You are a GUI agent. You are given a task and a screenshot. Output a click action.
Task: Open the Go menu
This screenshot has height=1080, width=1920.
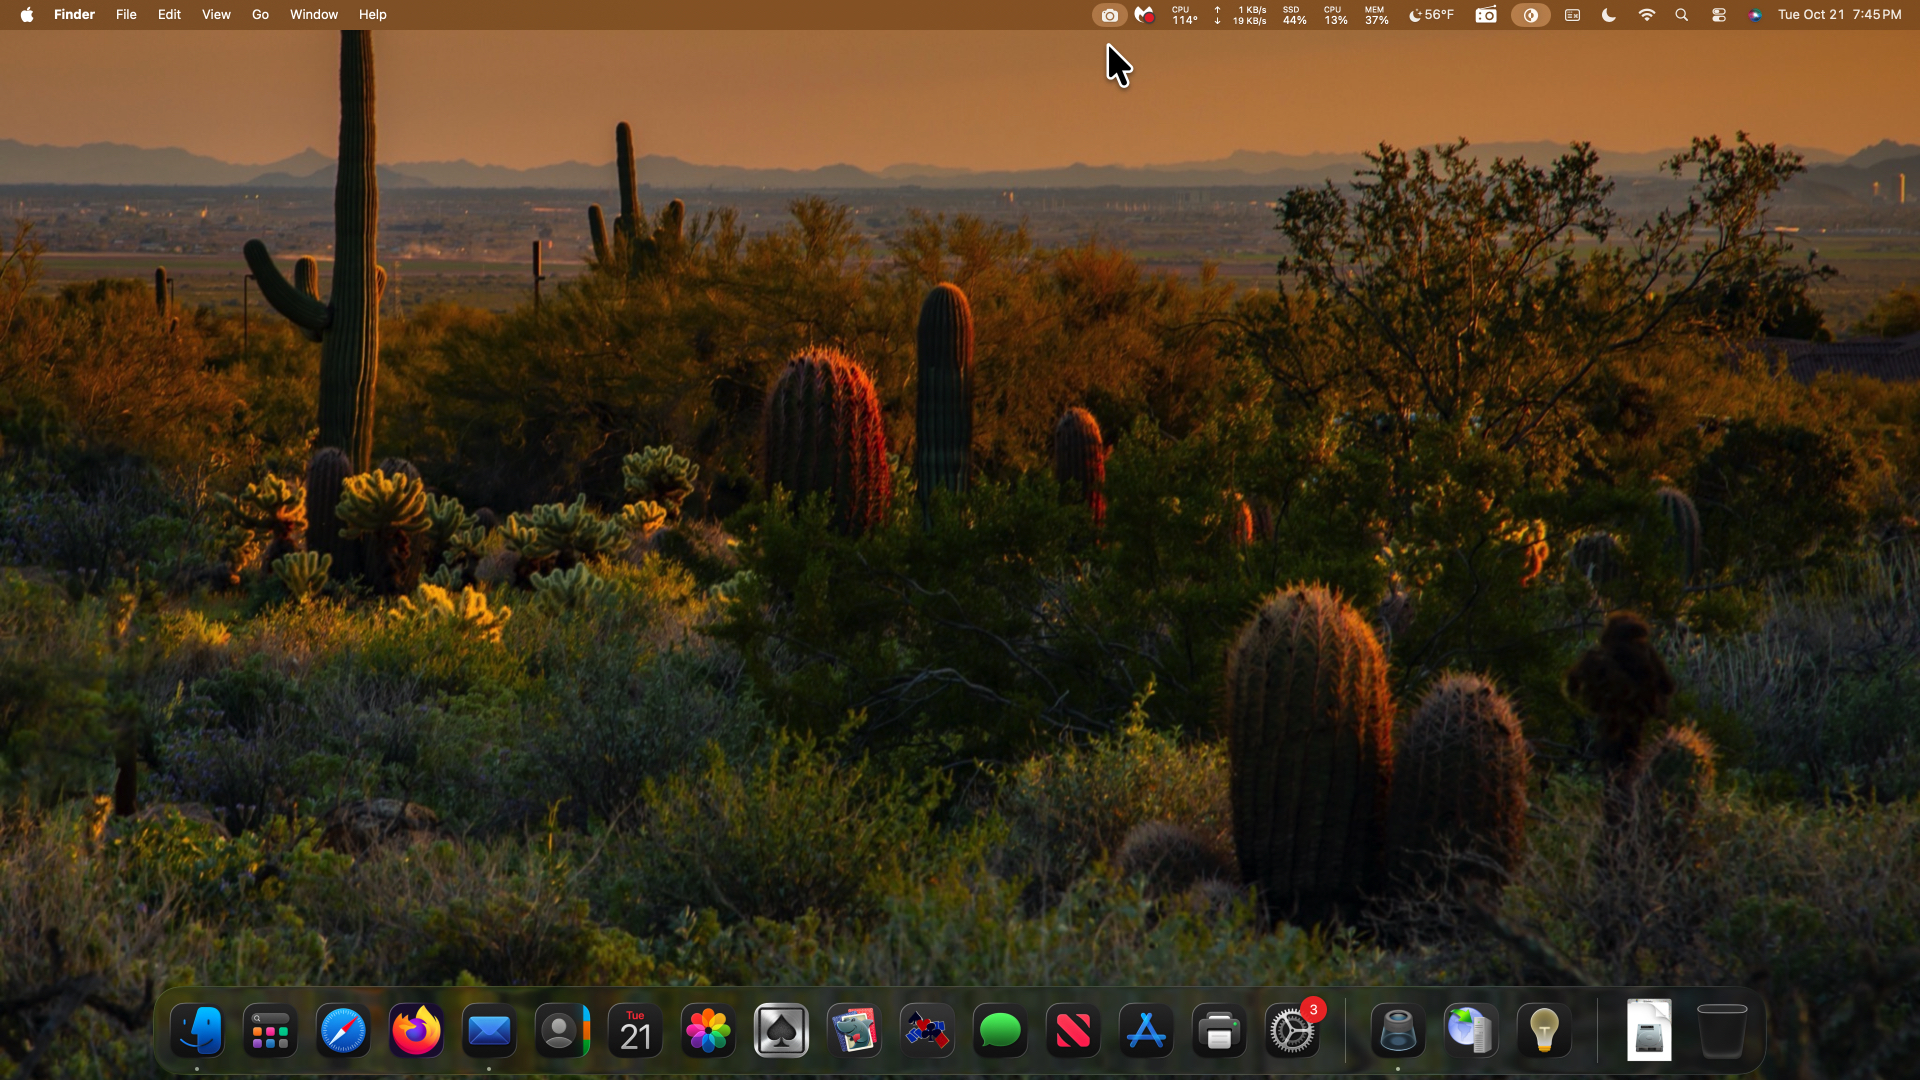pyautogui.click(x=260, y=15)
